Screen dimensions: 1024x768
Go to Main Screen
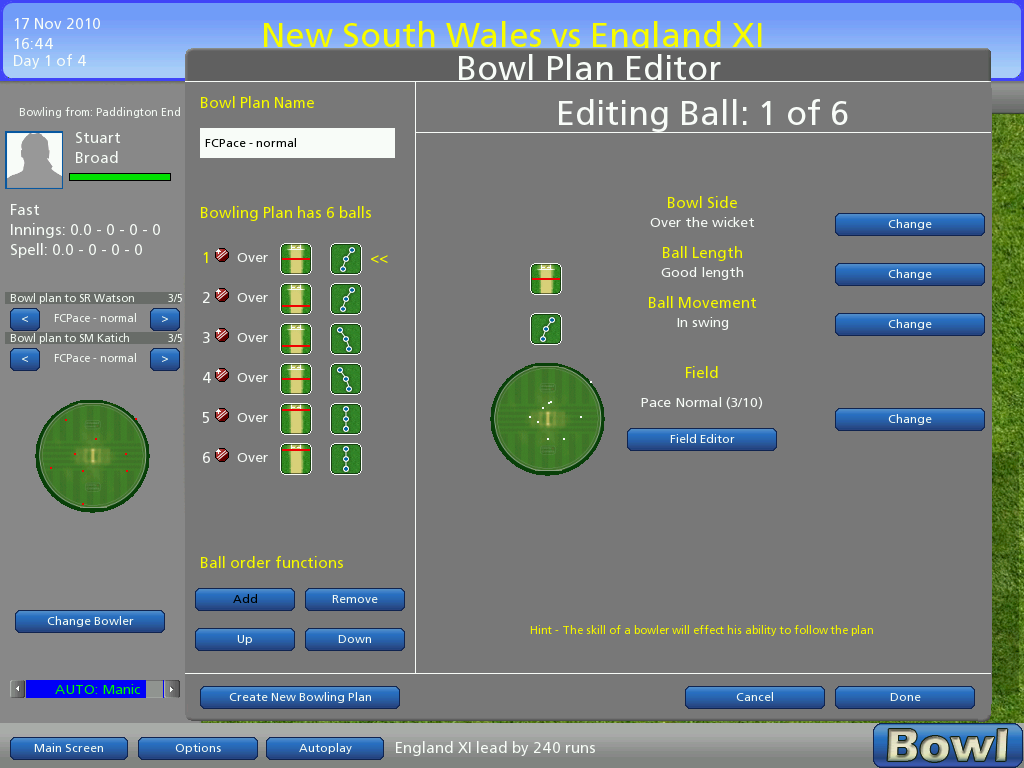click(69, 748)
